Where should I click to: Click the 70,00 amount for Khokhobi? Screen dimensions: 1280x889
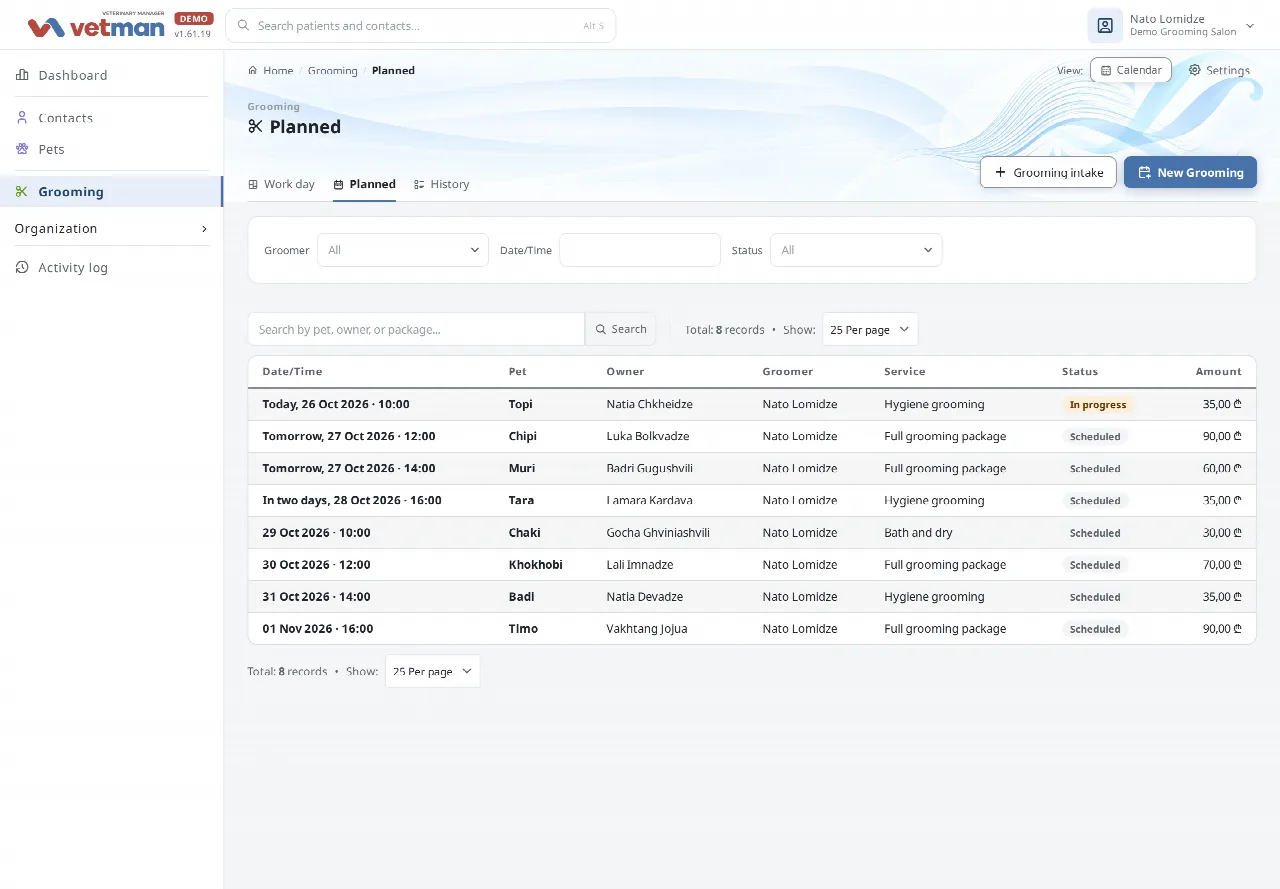[1222, 565]
